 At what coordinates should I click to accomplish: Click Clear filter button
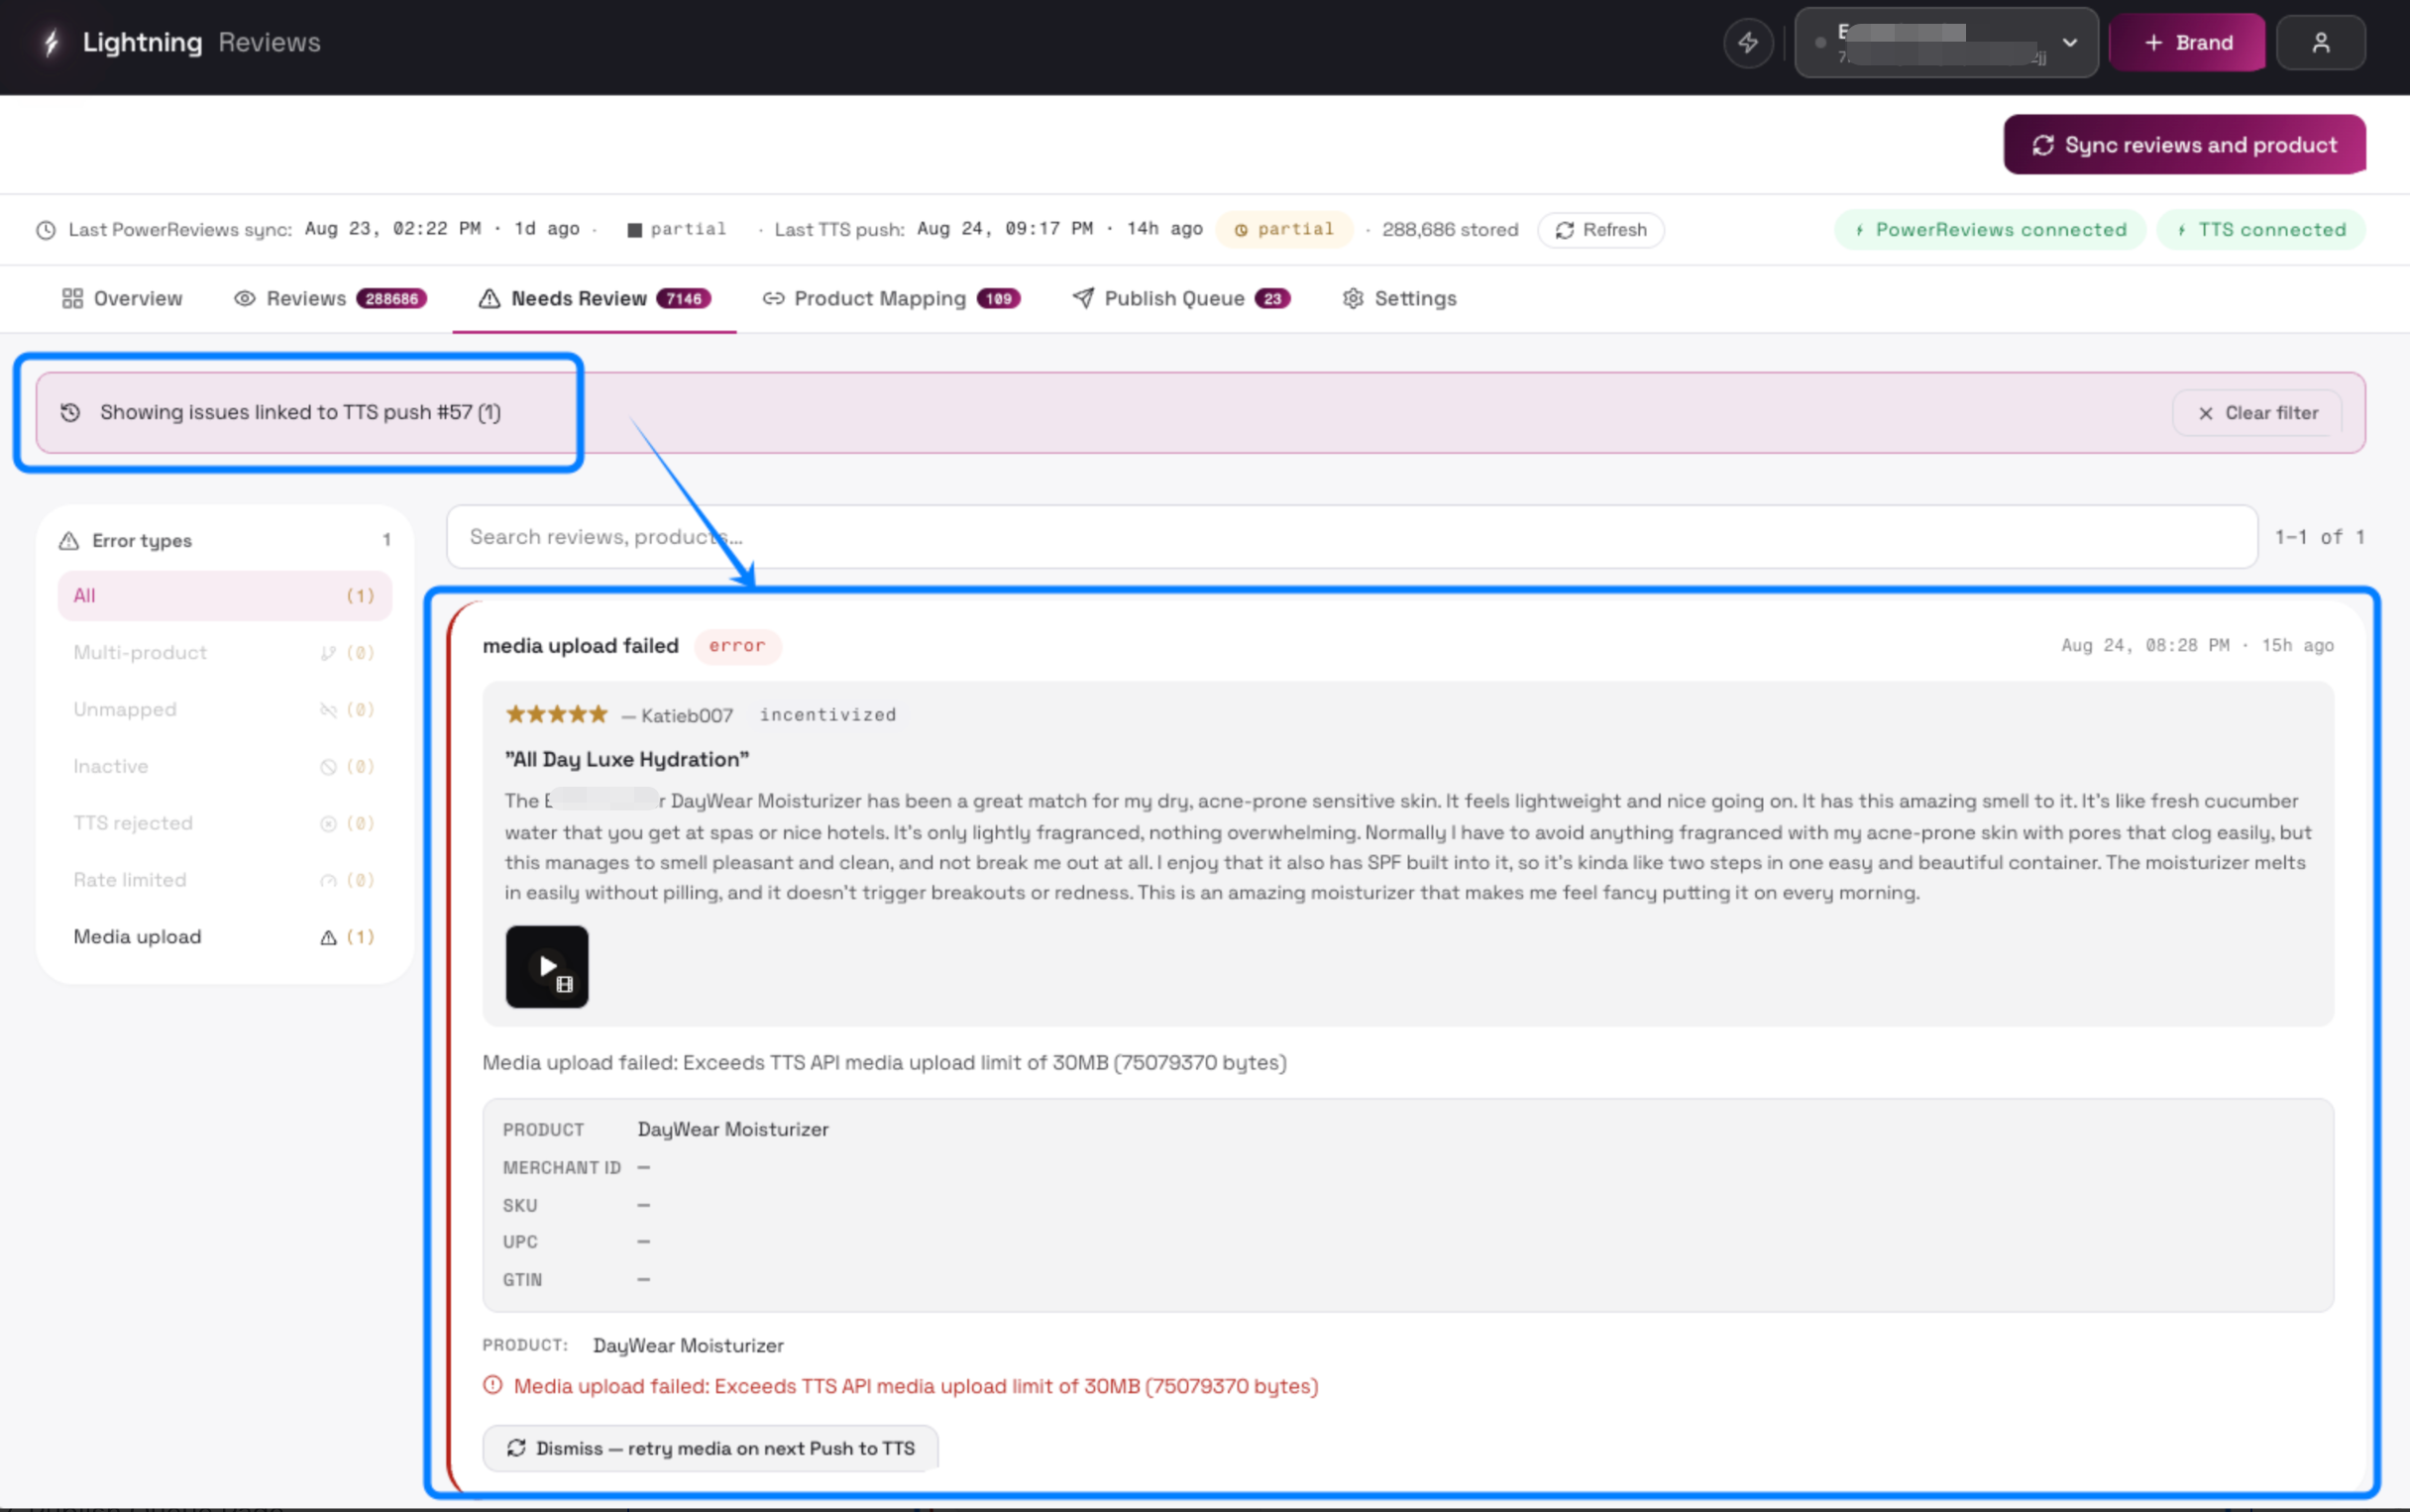[x=2257, y=413]
